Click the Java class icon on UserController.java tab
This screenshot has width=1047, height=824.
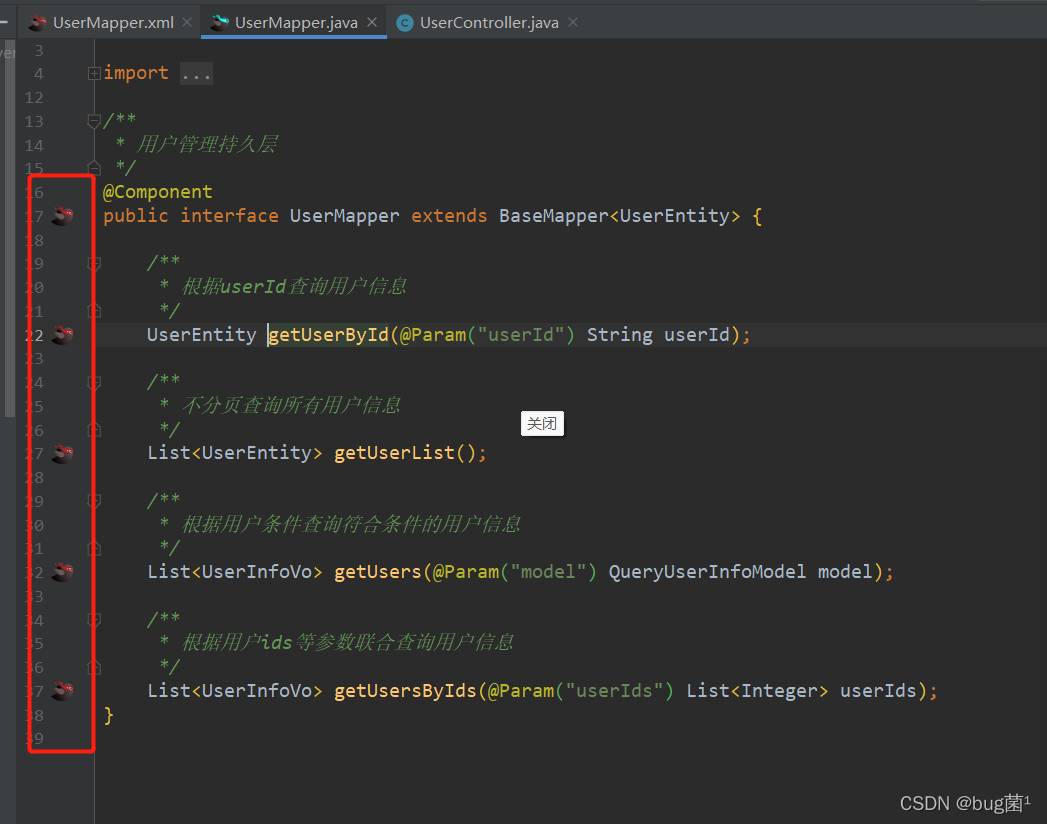404,21
